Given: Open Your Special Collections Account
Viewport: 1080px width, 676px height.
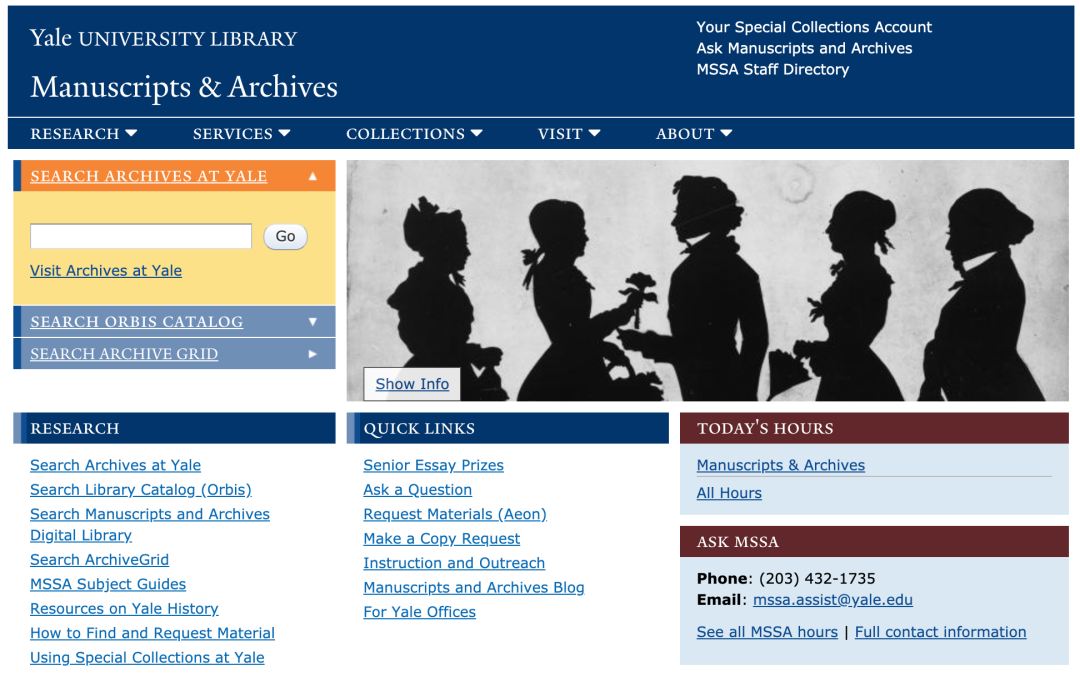Looking at the screenshot, I should [x=813, y=28].
